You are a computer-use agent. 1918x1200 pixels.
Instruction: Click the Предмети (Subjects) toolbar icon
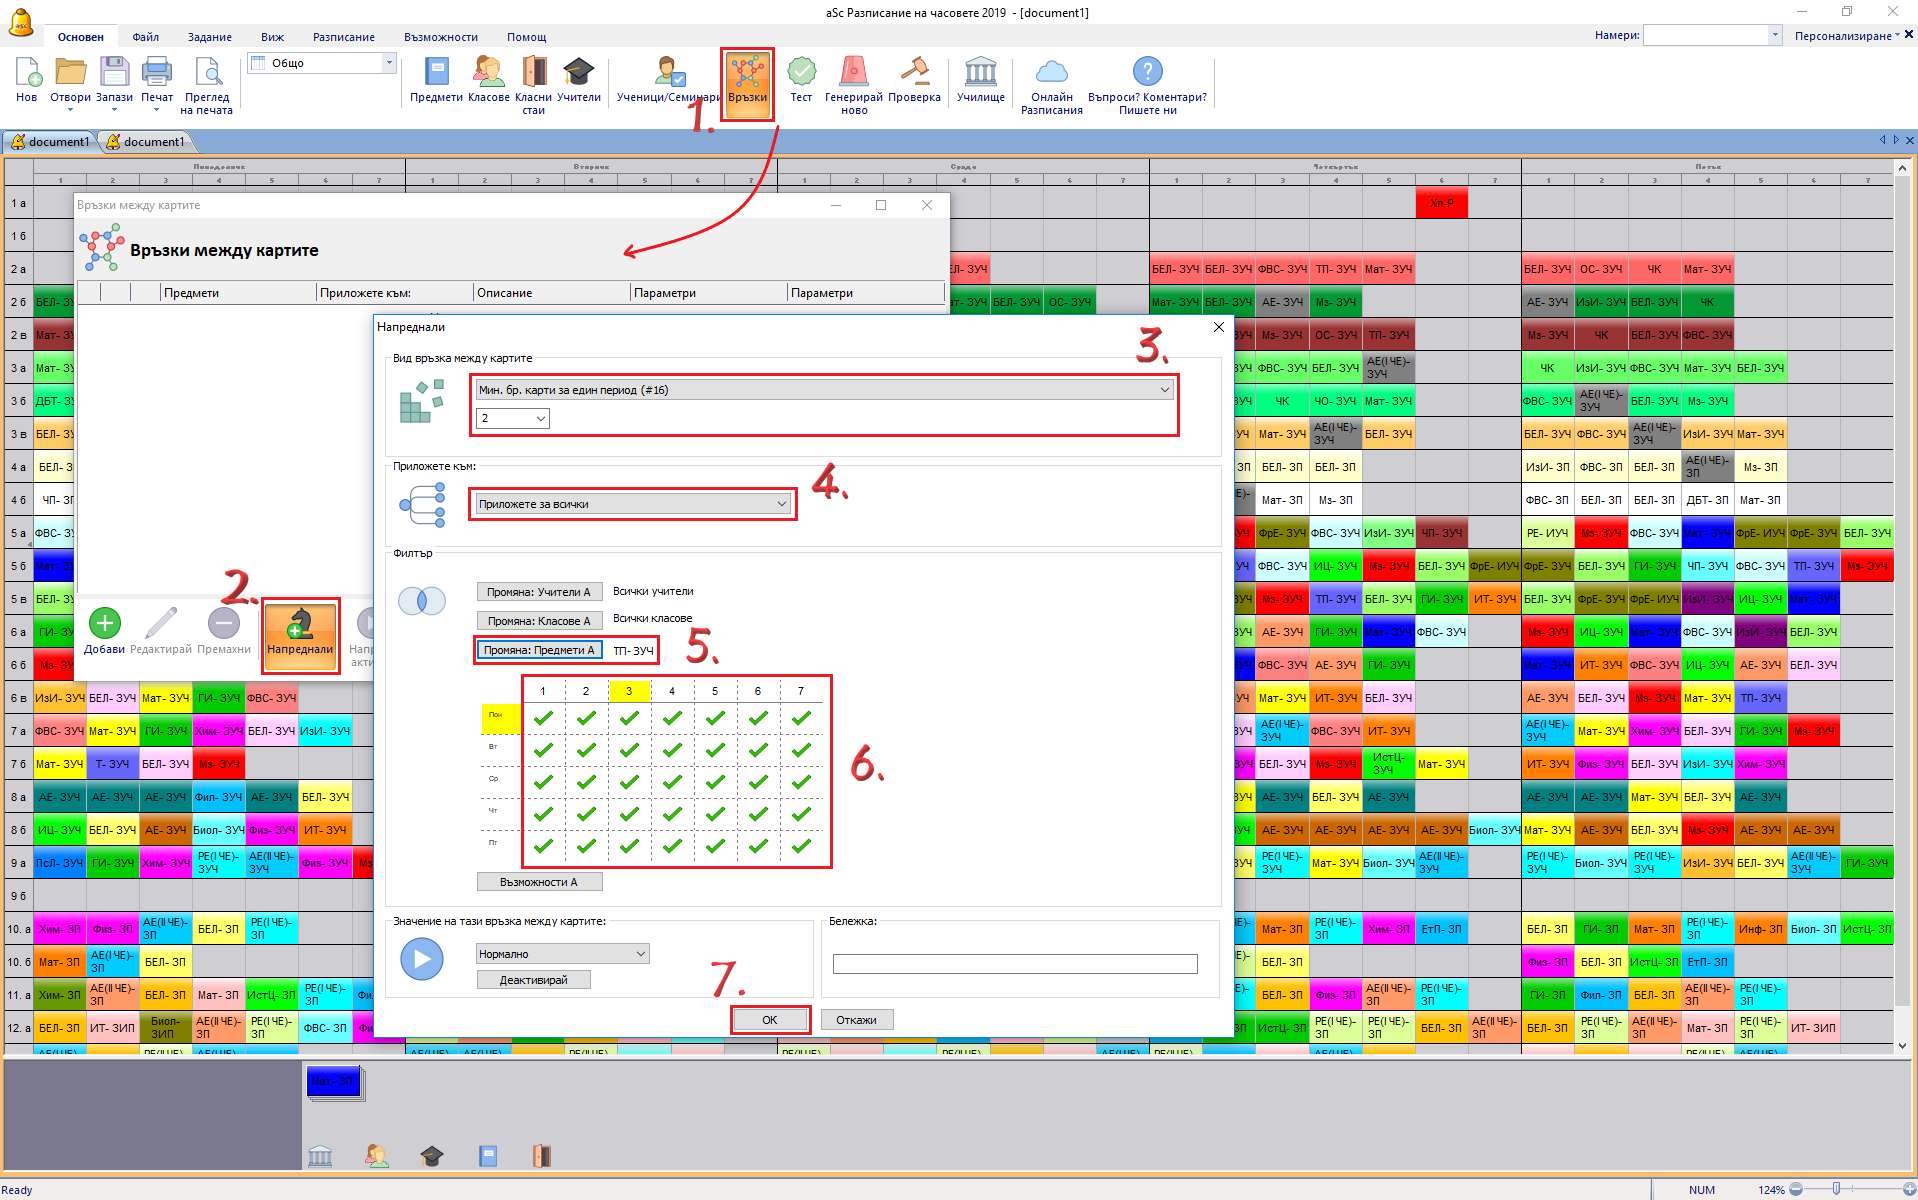pos(436,73)
